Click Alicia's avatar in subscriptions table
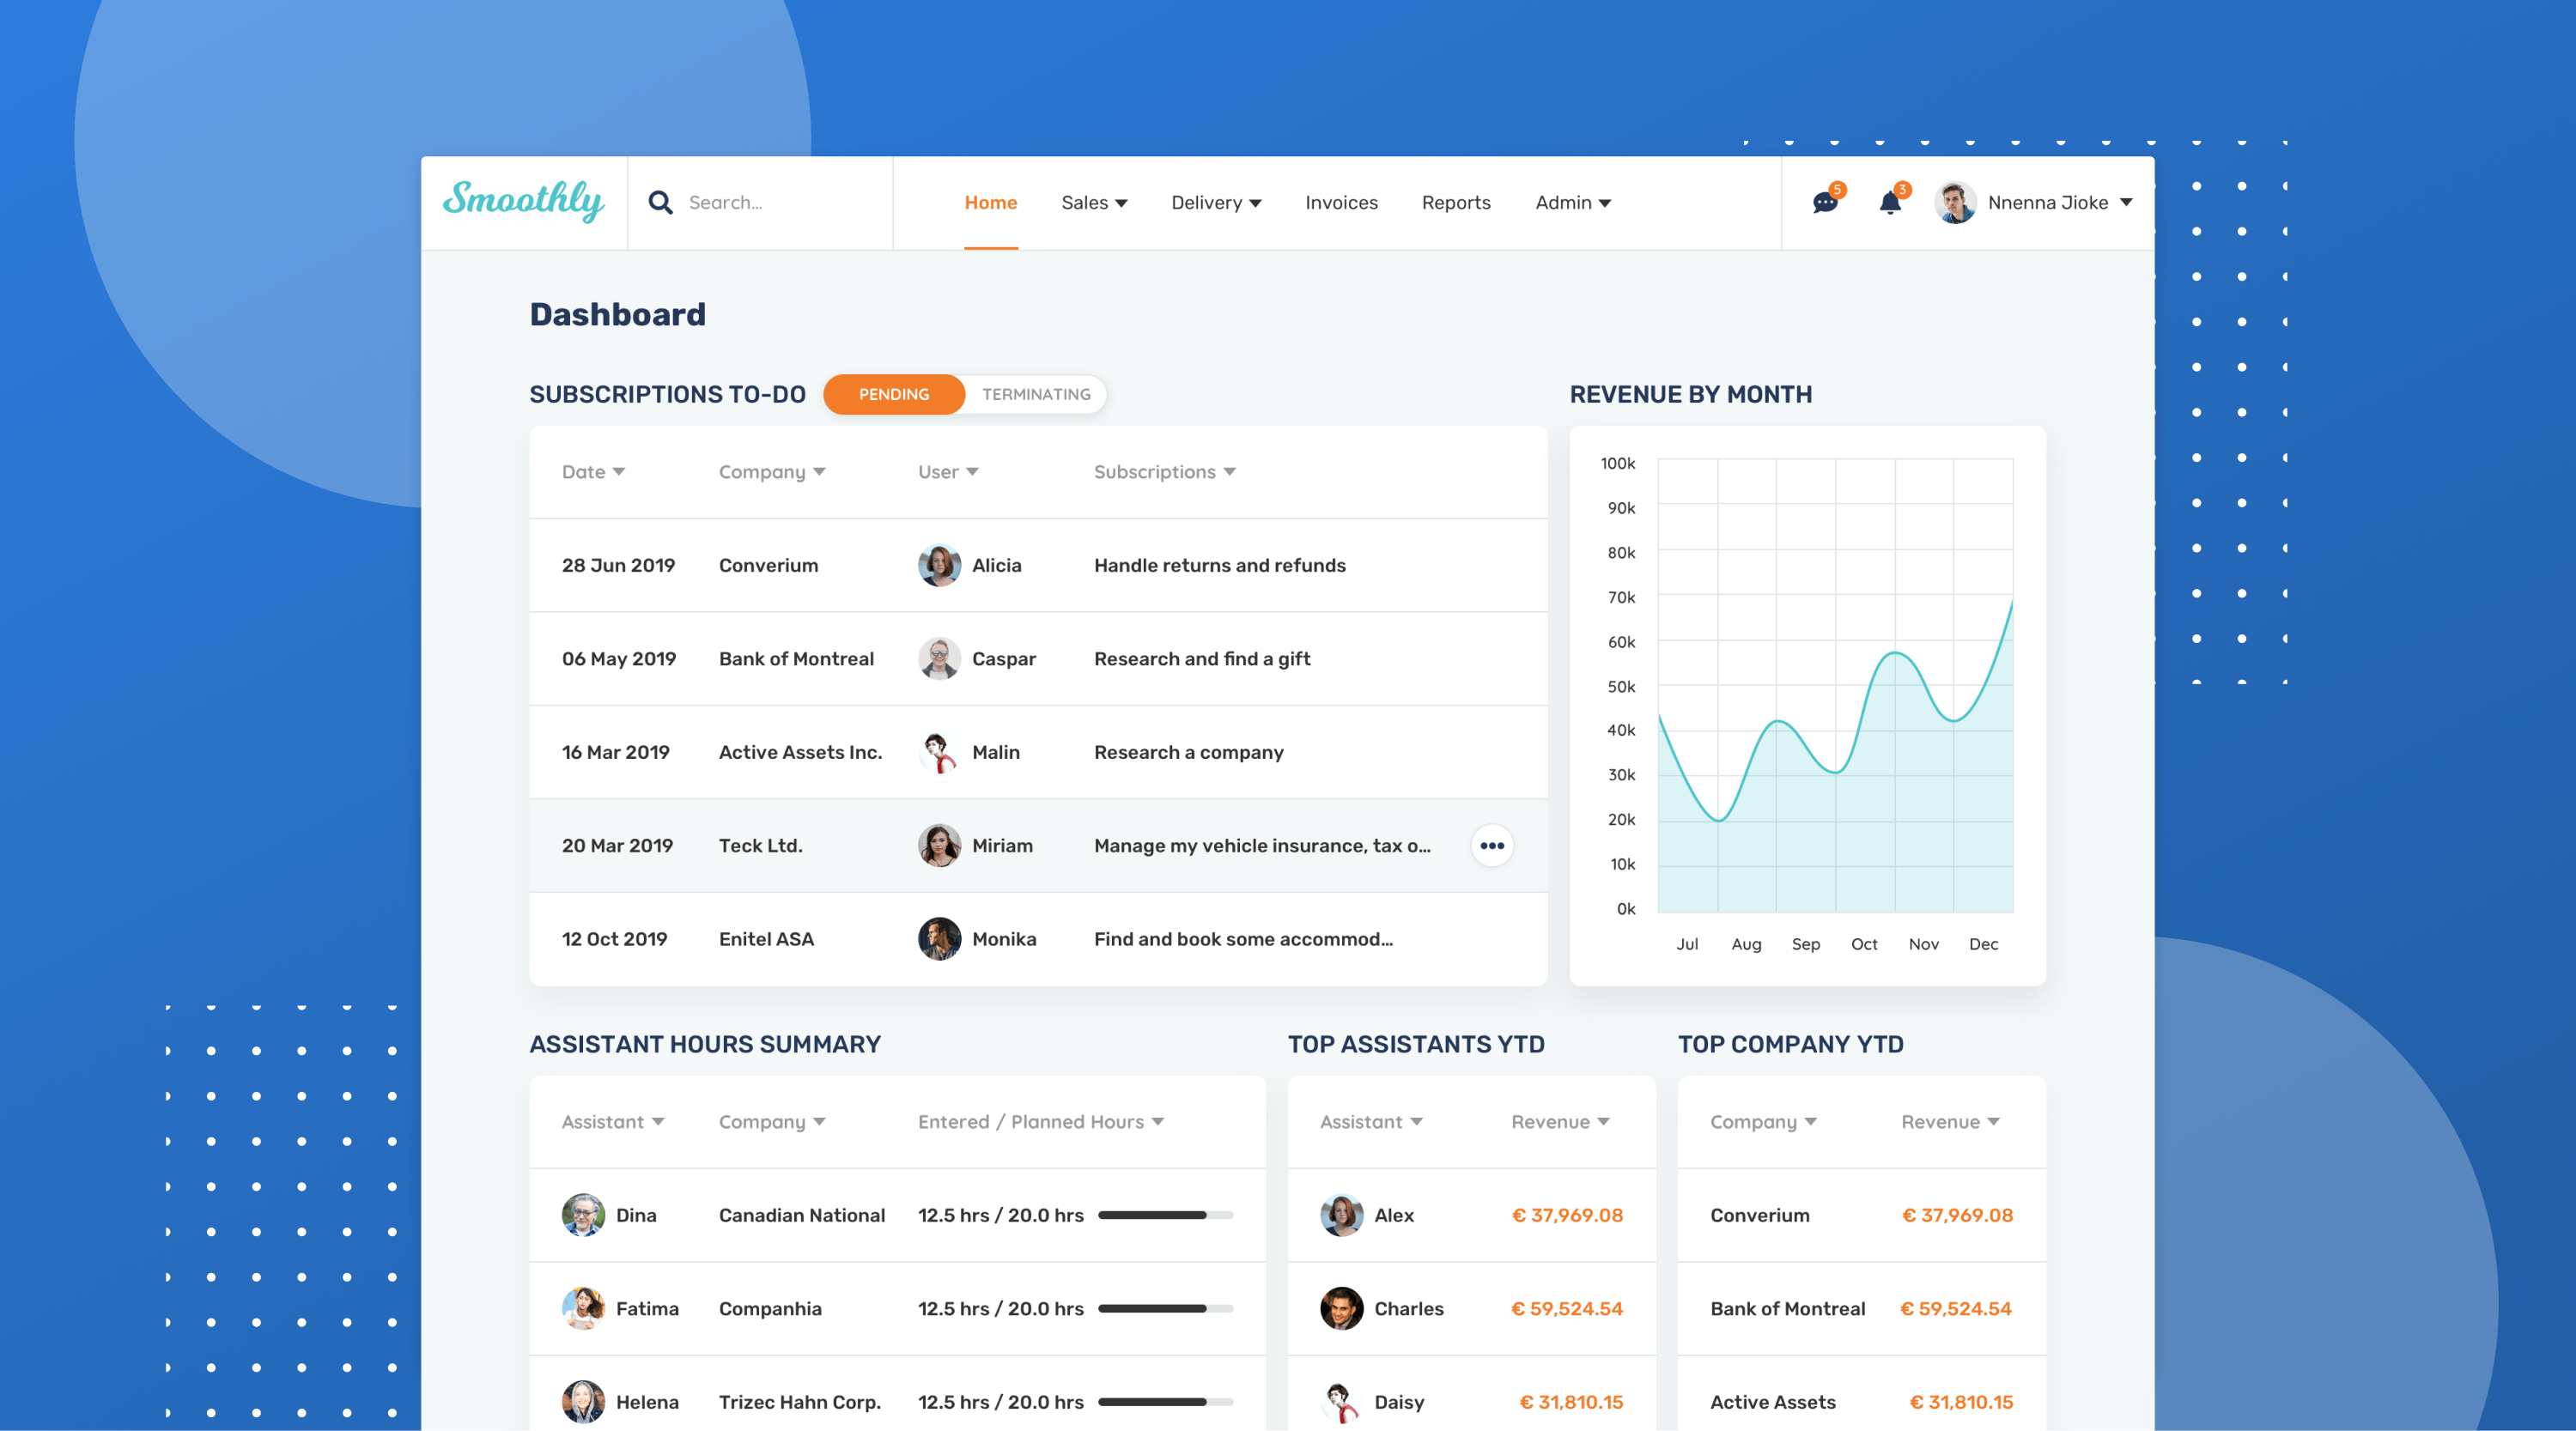Image resolution: width=2576 pixels, height=1431 pixels. click(939, 565)
